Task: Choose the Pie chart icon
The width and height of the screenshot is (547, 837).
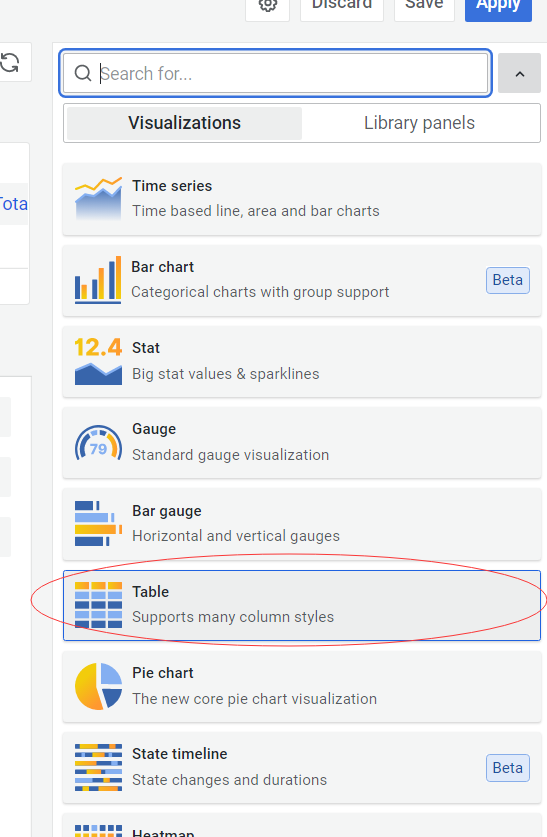Action: (98, 686)
